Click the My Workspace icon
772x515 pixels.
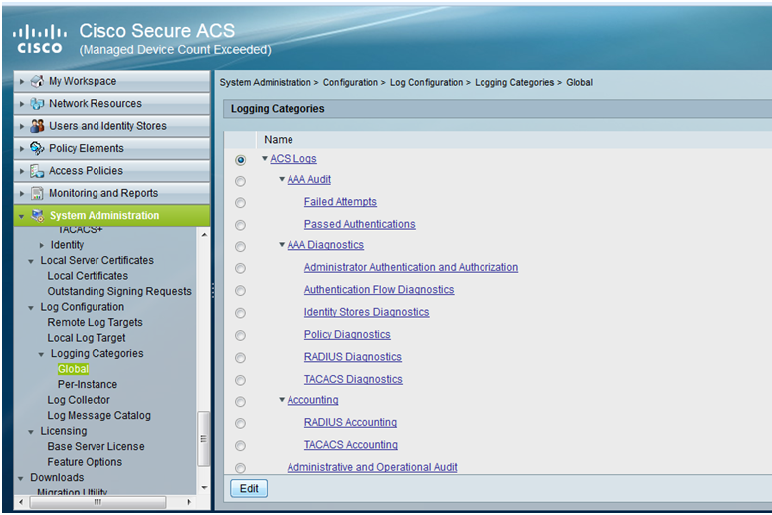point(37,81)
